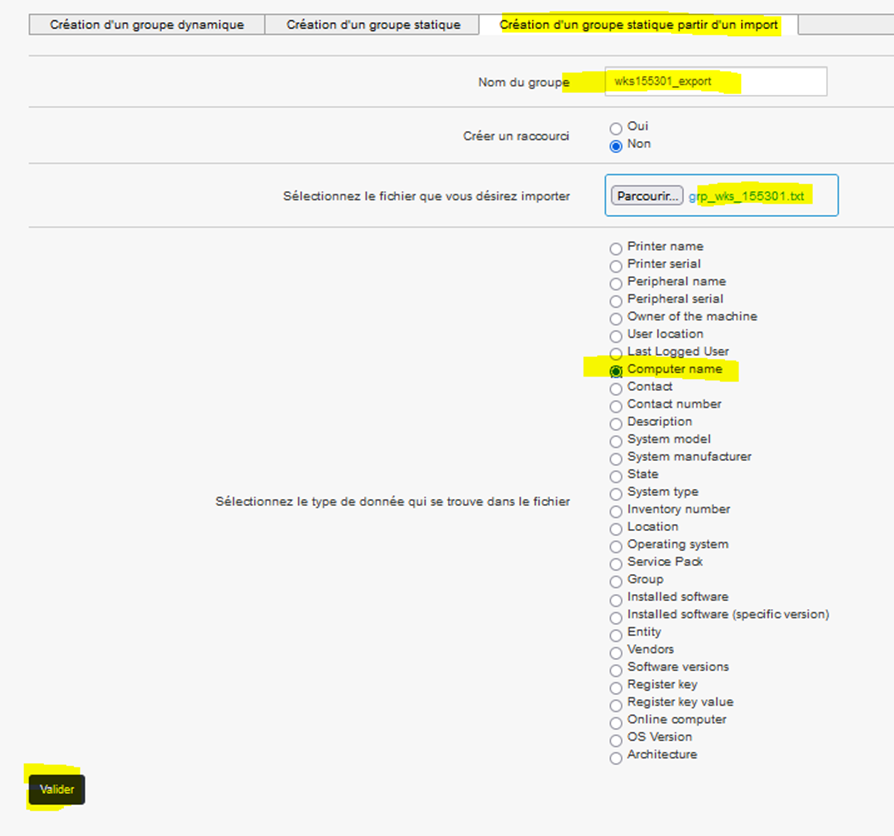Image resolution: width=894 pixels, height=836 pixels.
Task: Choose Non for Créer un raccourci
Action: coord(616,145)
